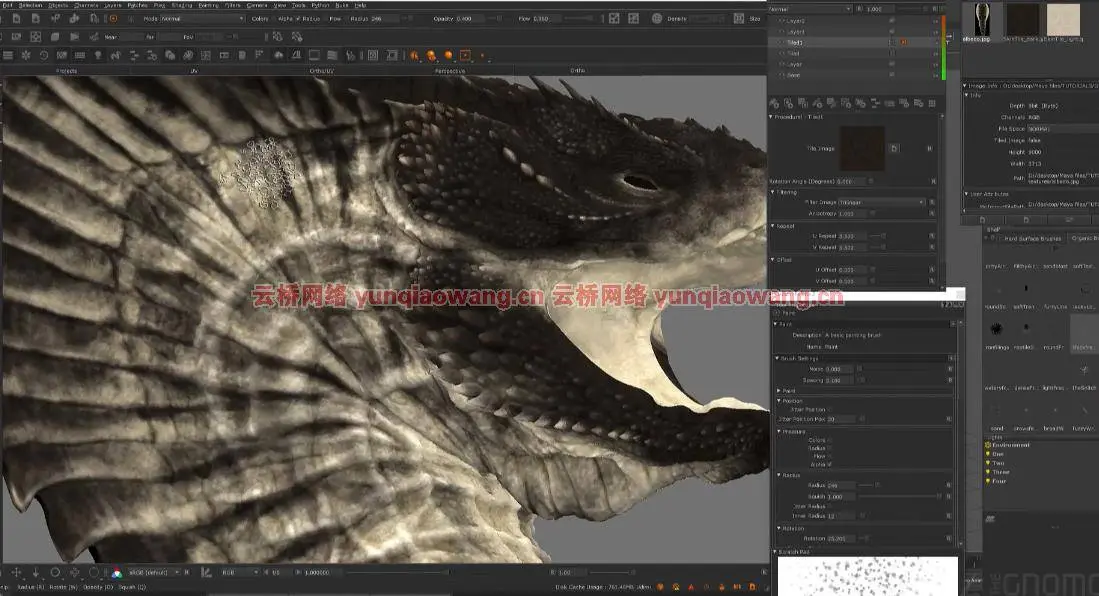Select the Flat lighting orange sphere icon

tap(414, 55)
